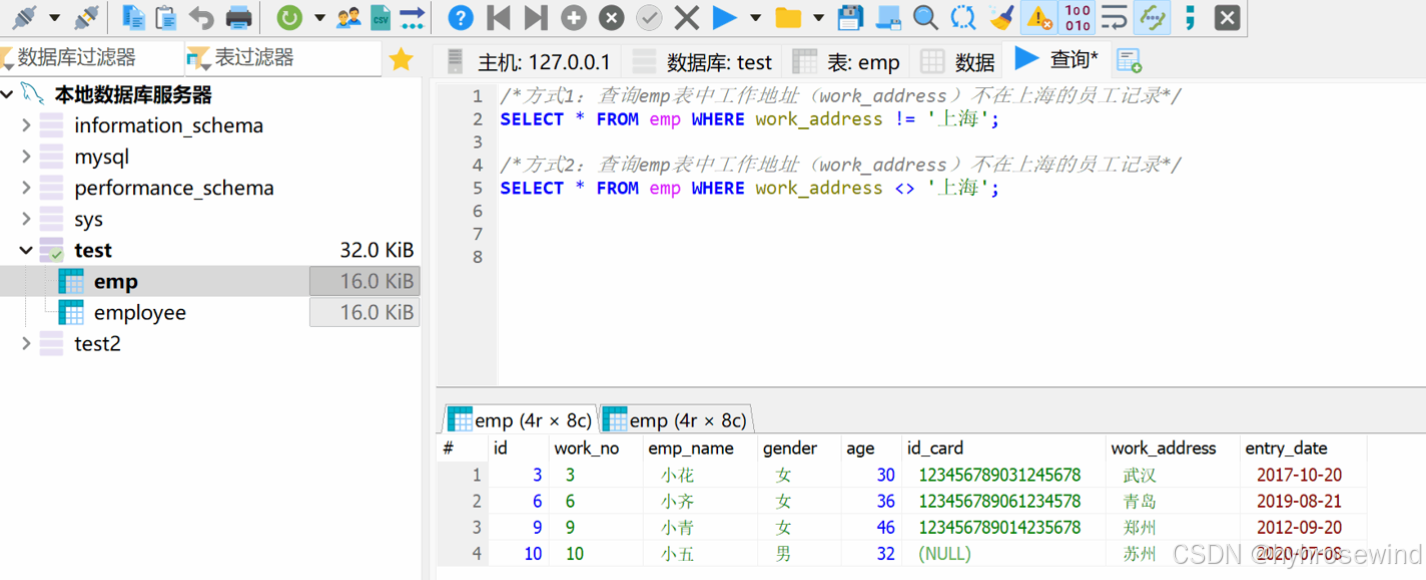
Task: Click the copy icon in toolbar
Action: click(133, 17)
